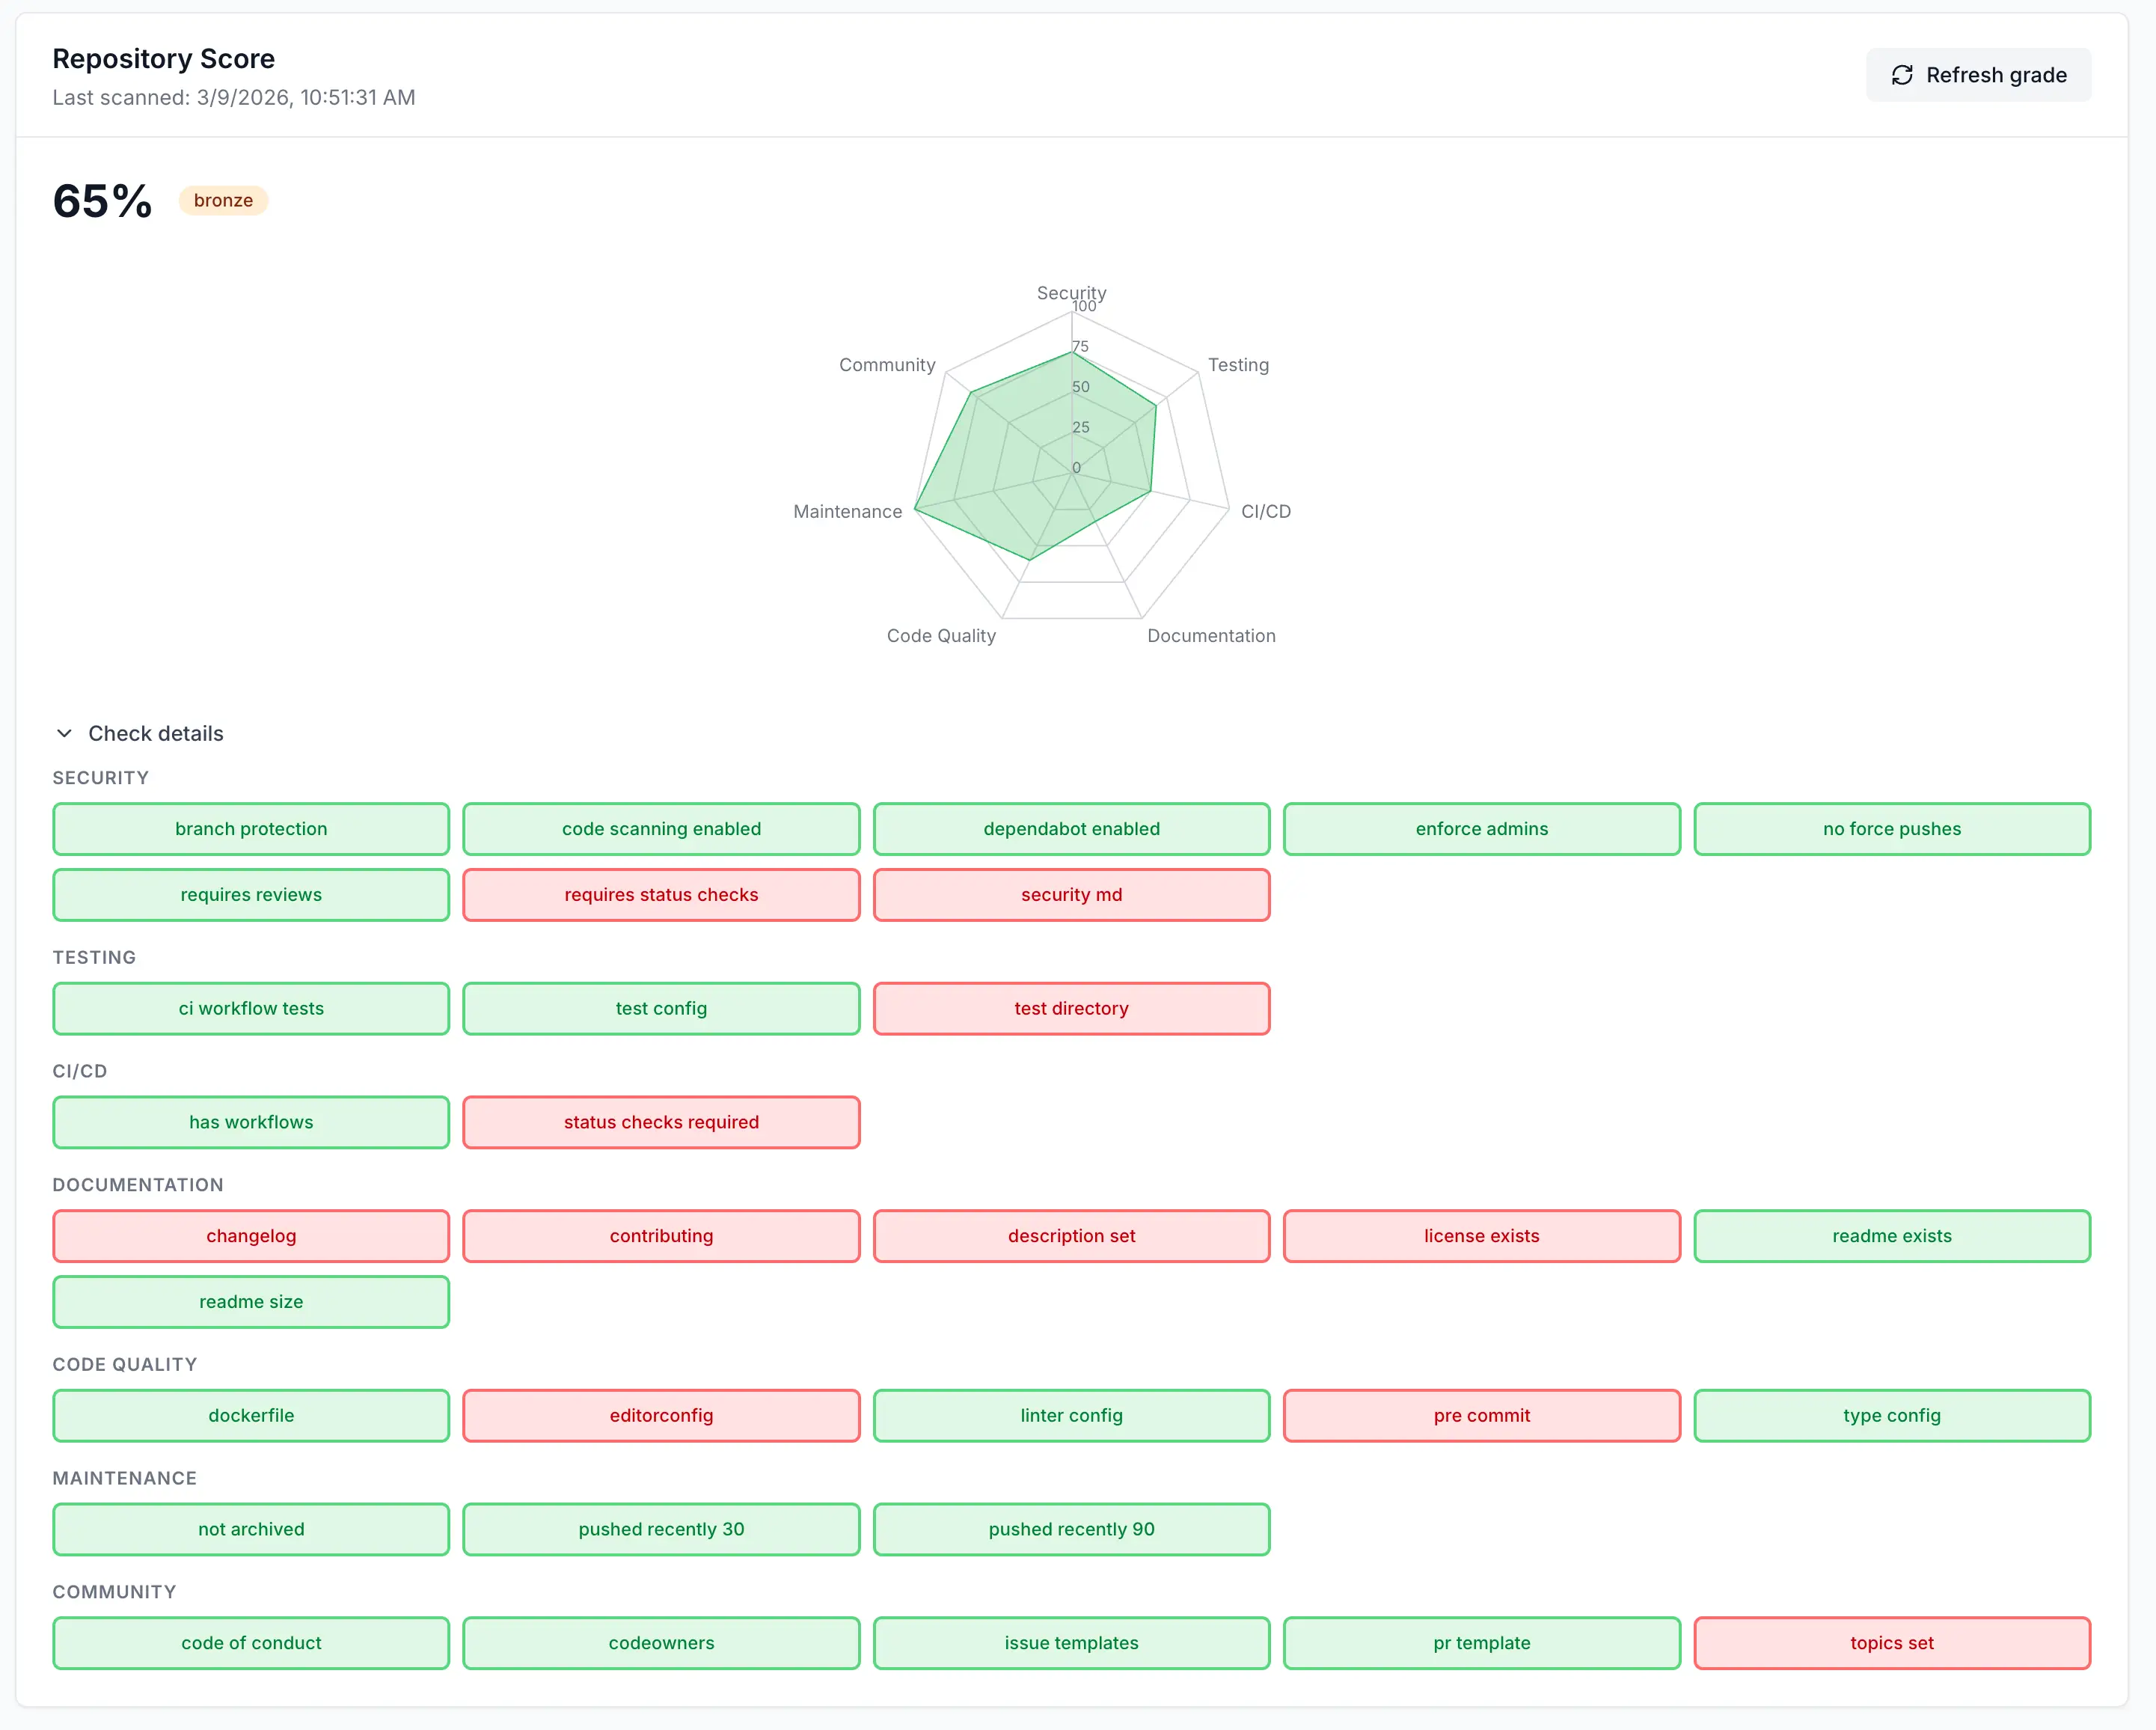Click the SECURITY section heading

(100, 778)
